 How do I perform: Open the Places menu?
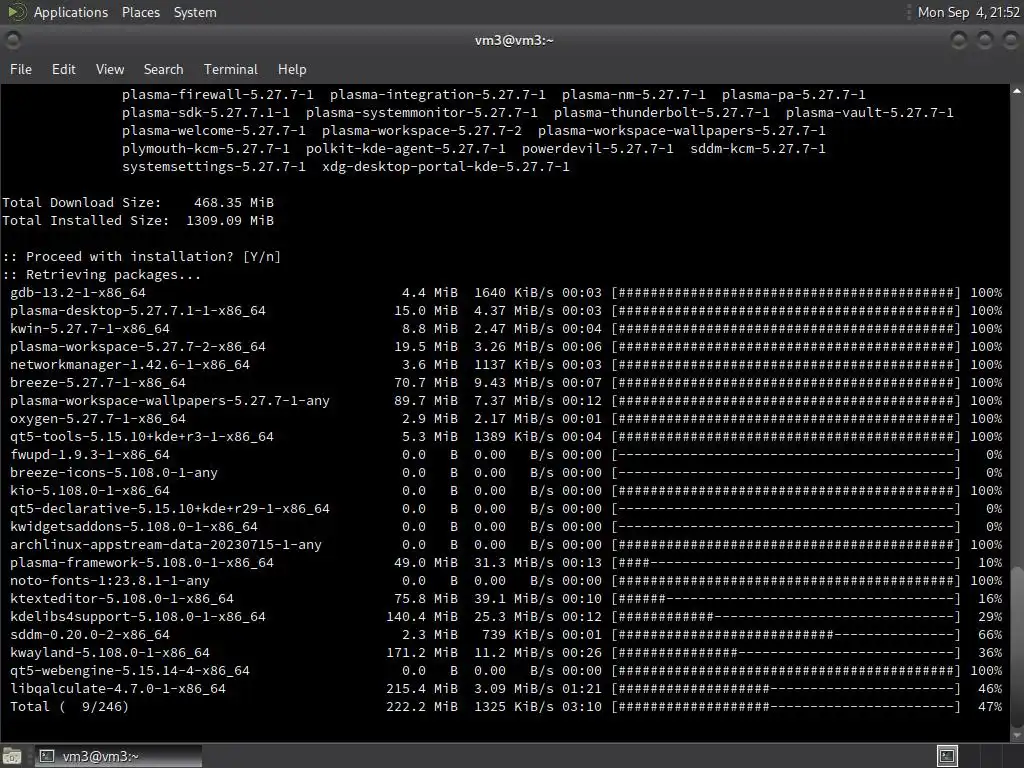point(140,12)
